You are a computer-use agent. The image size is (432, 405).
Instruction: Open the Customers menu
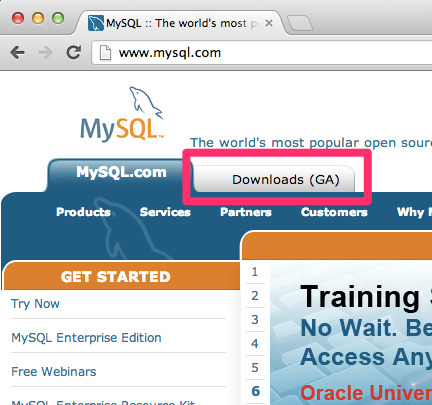[x=334, y=212]
